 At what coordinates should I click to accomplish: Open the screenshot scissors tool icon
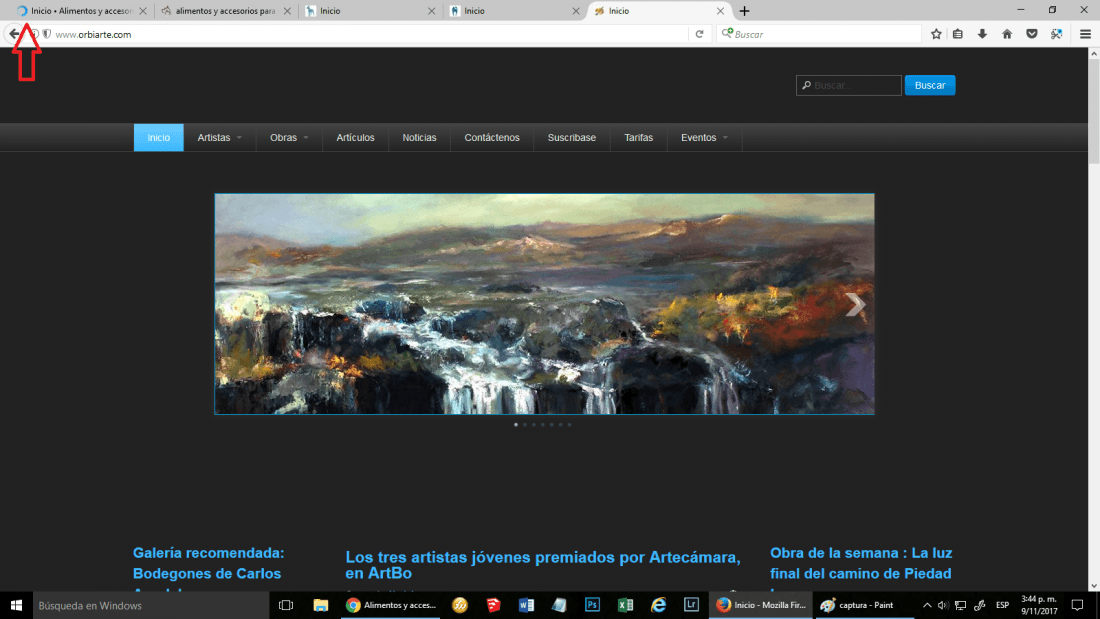coord(1056,34)
